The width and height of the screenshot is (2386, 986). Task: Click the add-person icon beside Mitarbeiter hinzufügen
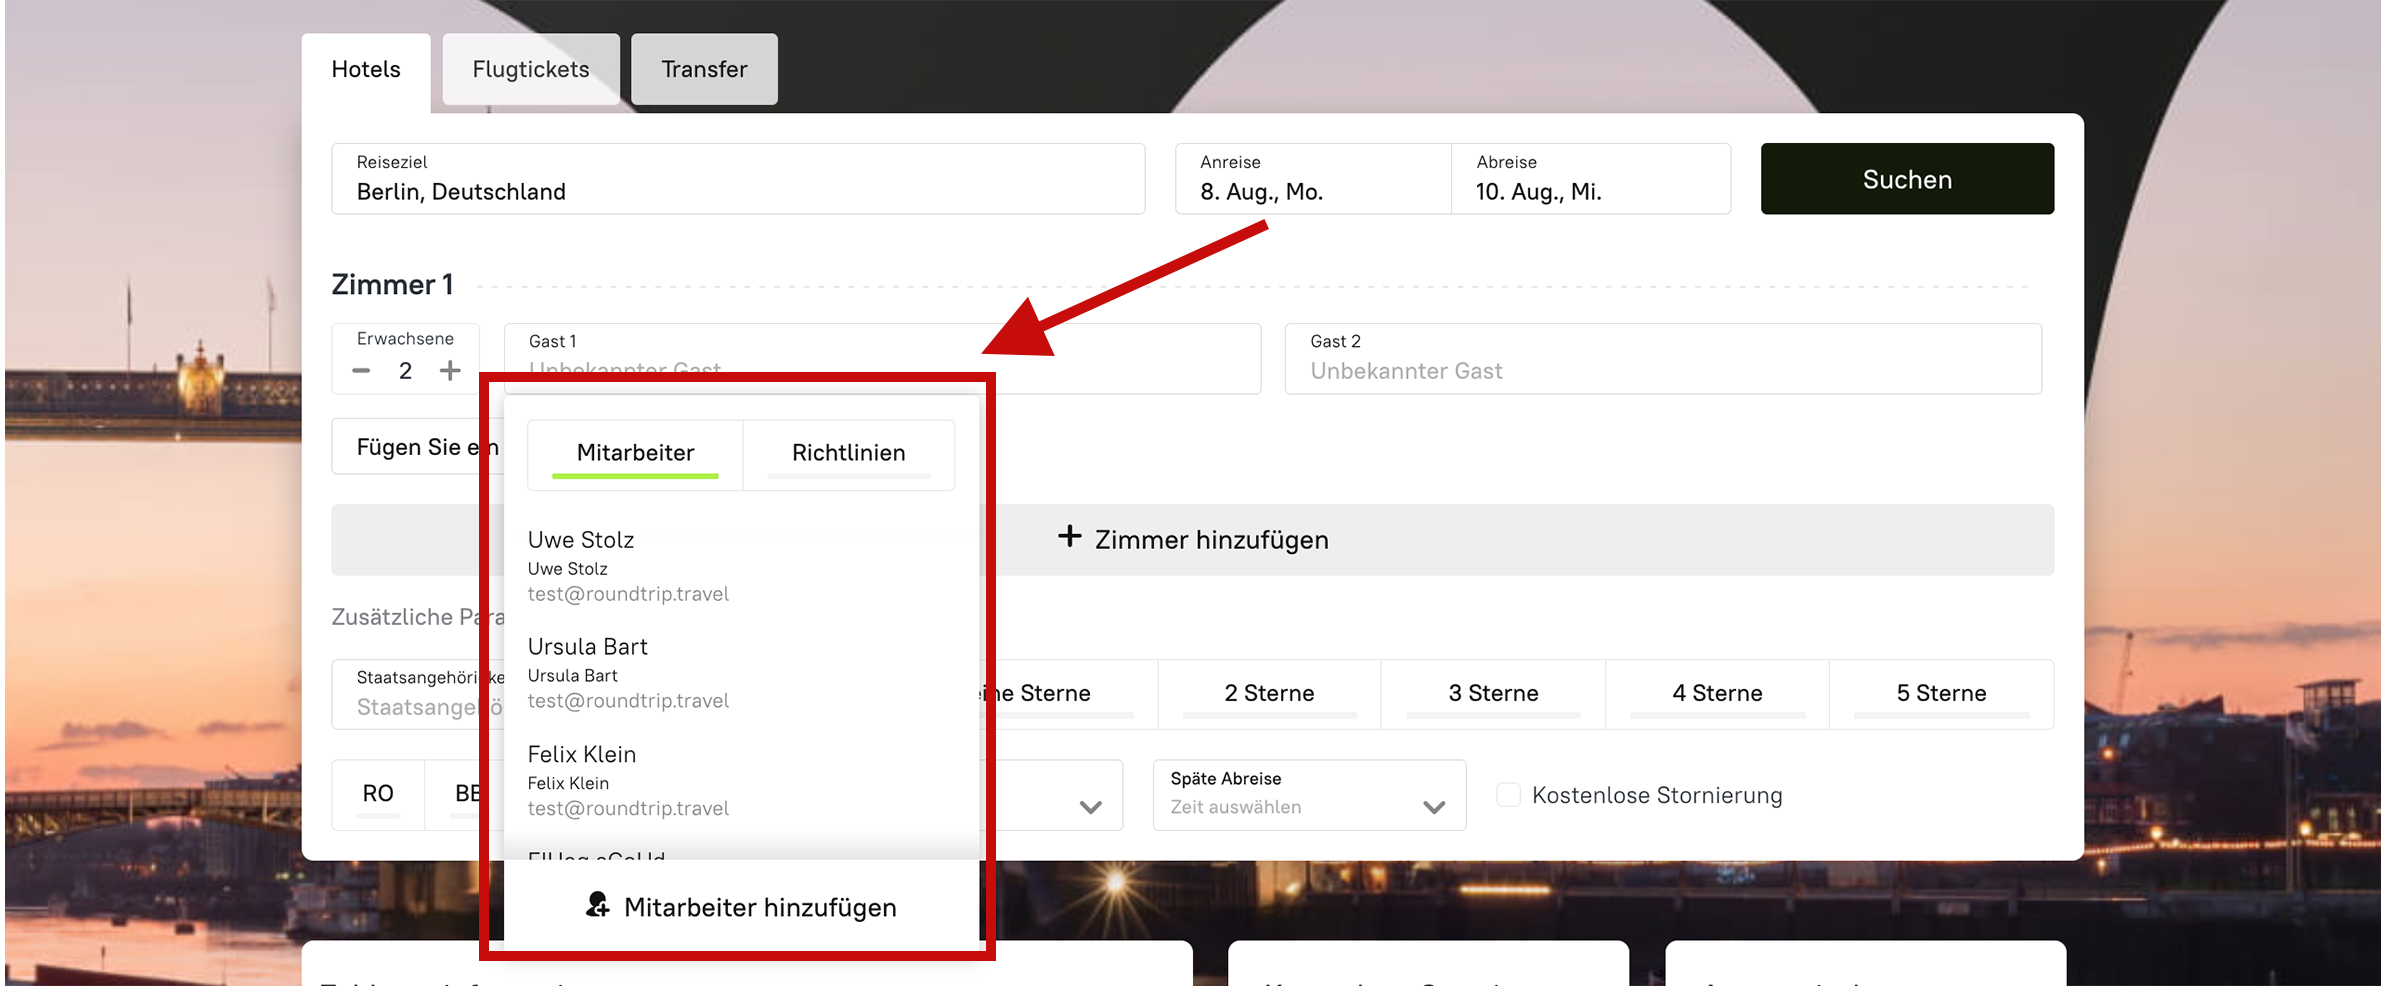597,906
